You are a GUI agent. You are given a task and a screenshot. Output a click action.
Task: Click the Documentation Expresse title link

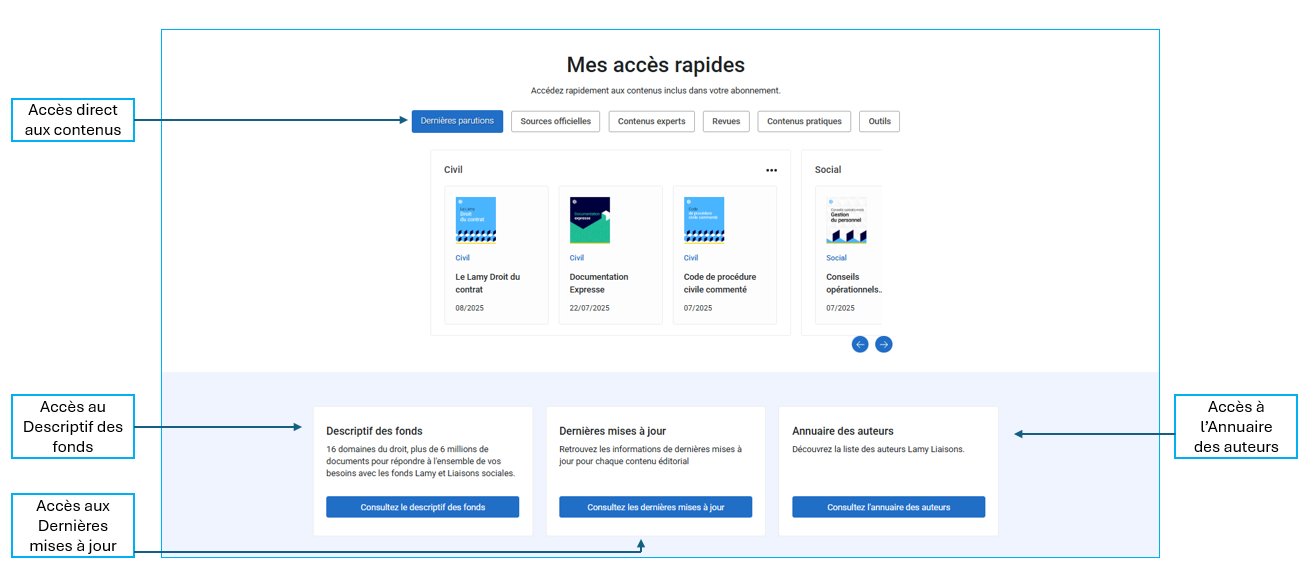602,281
